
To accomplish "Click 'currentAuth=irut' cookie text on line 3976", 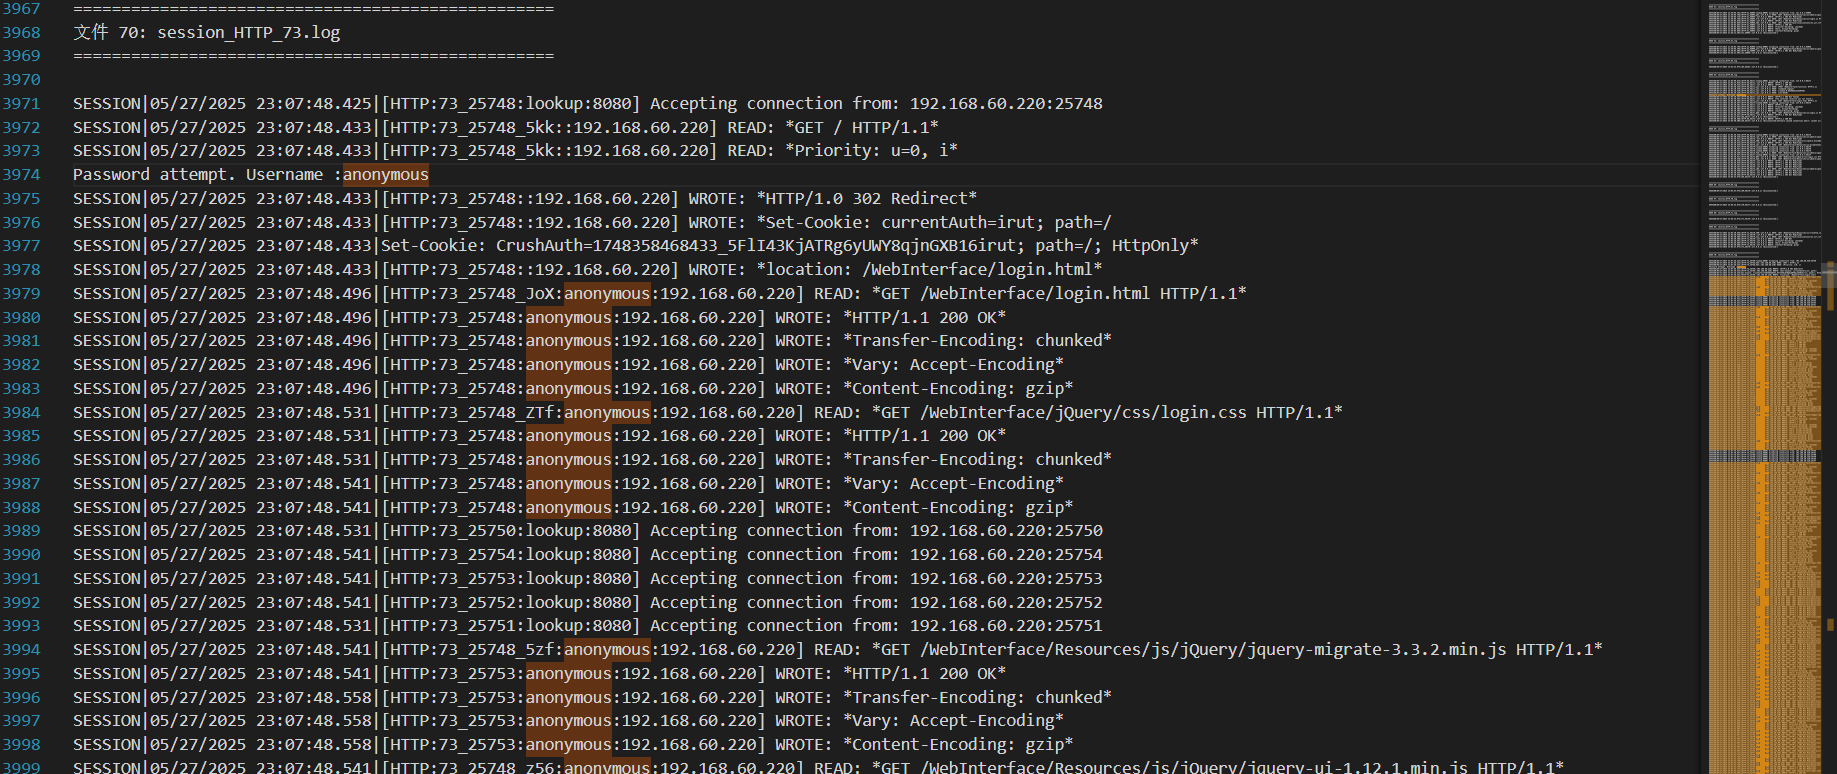I will click(958, 223).
